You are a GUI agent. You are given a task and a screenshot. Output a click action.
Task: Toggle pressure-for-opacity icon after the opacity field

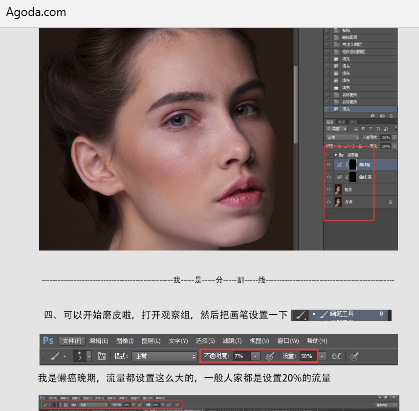coord(270,356)
